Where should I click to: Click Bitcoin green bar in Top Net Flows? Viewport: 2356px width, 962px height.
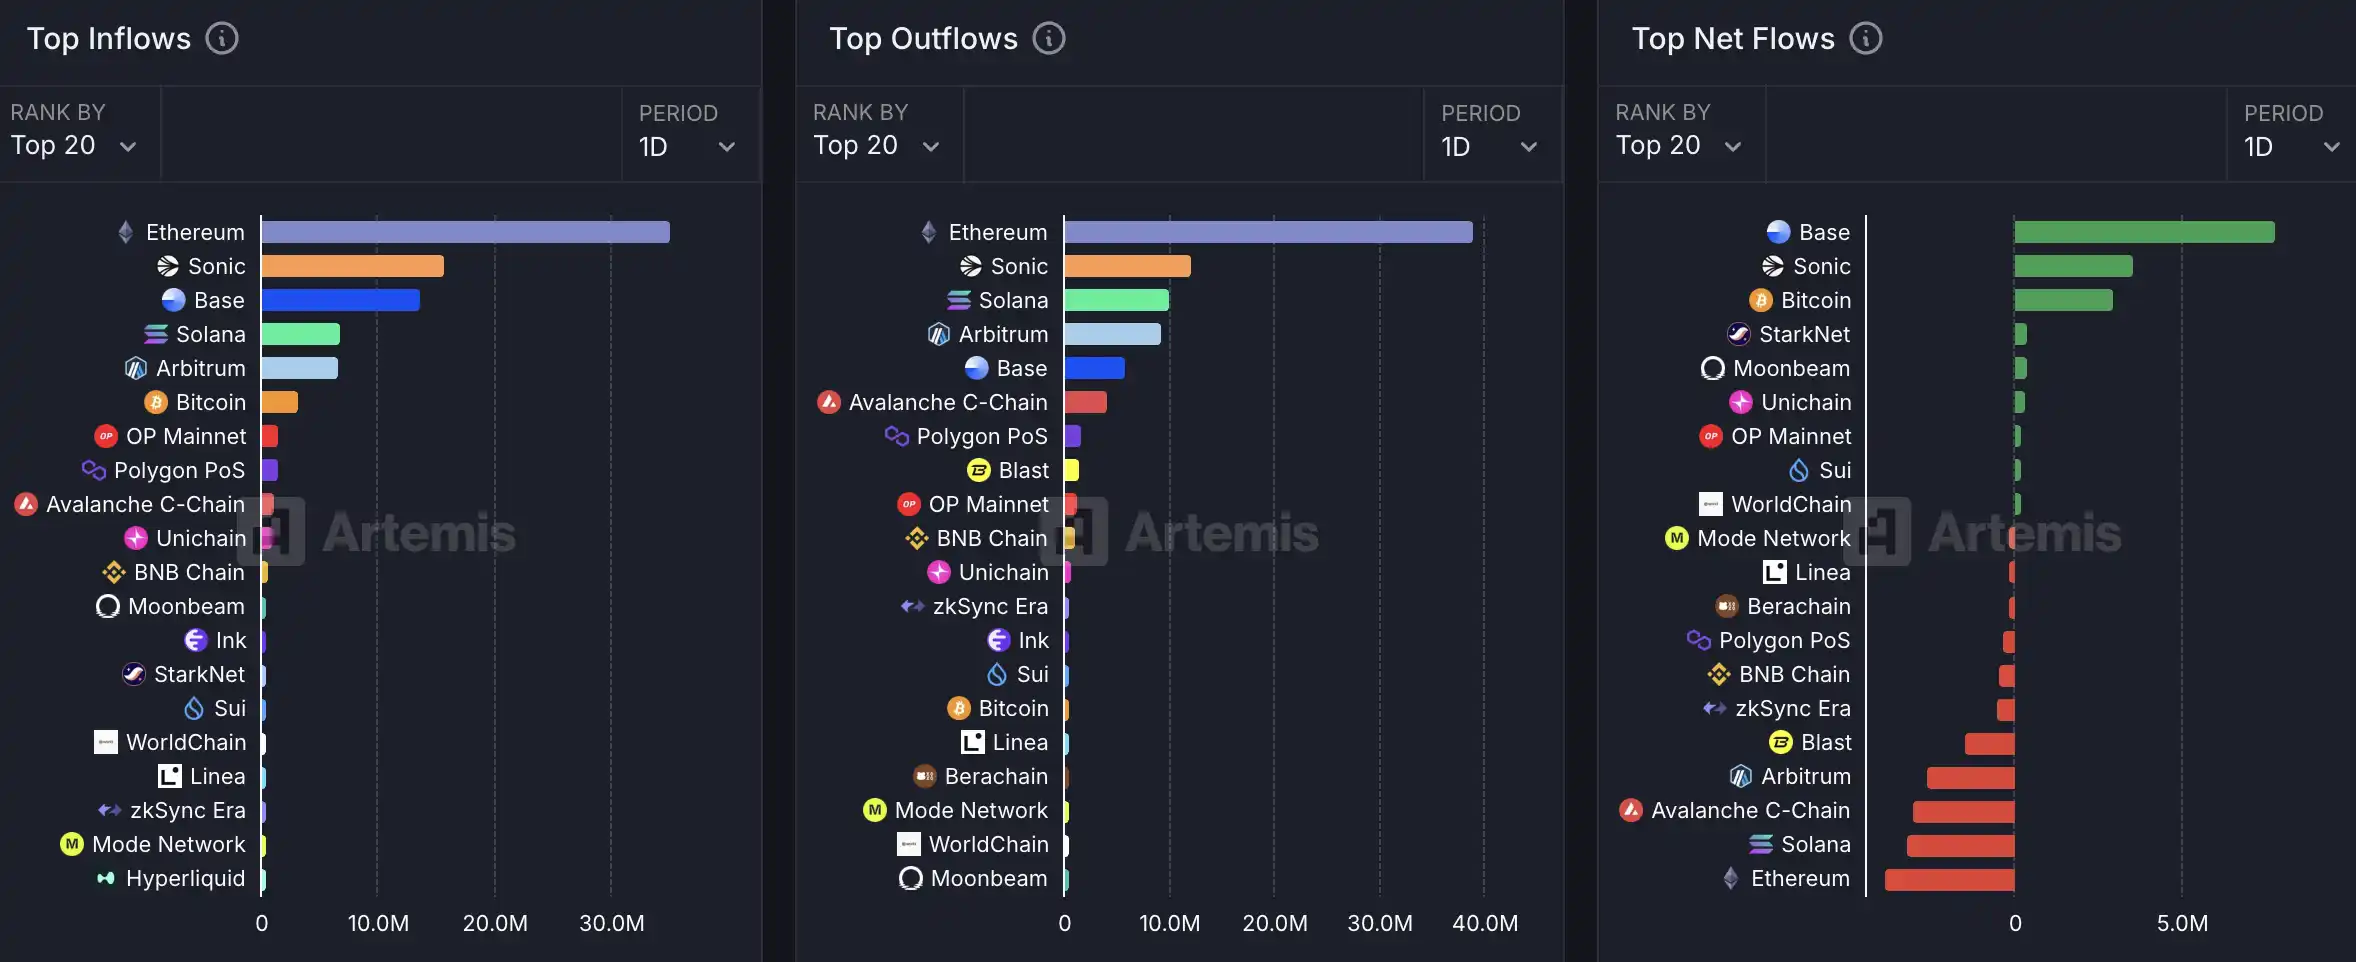[2064, 300]
